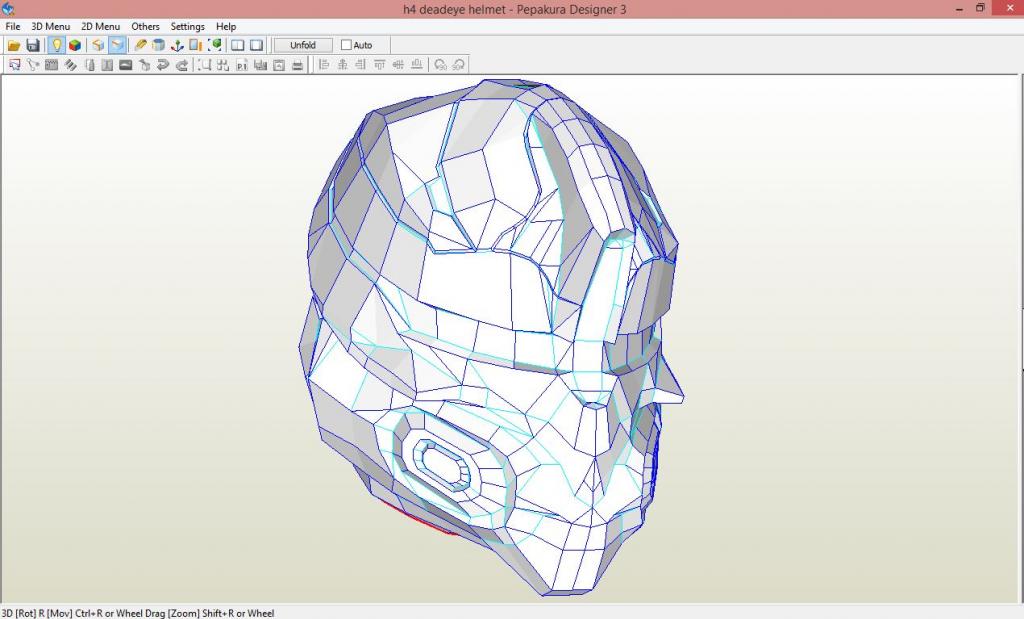Viewport: 1024px width, 619px height.
Task: Select the red arrow select/move tool icon
Action: tap(14, 65)
